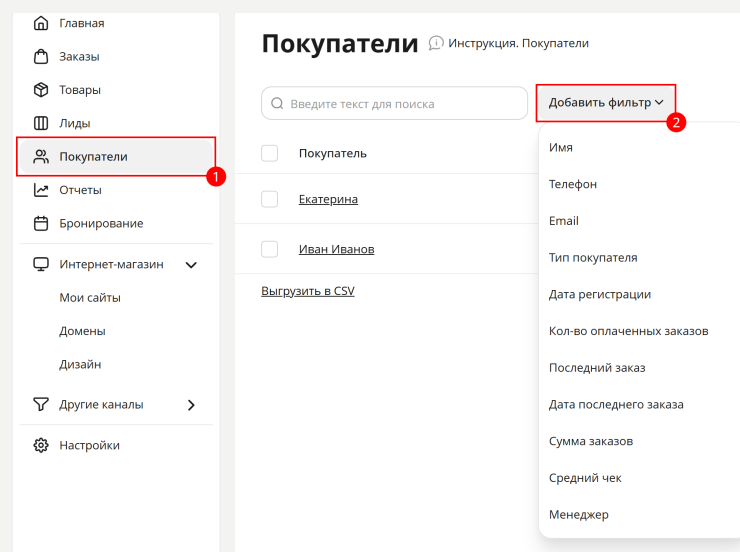Click the chart icon beside Отчеты
Screen dimensions: 740x552
click(x=41, y=190)
